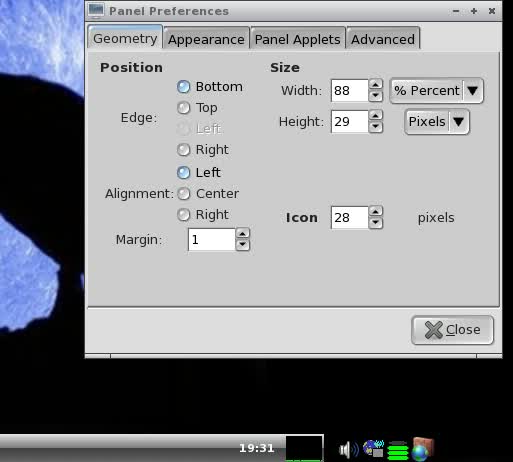Open the green system monitor tray icon
The width and height of the screenshot is (513, 462).
point(398,450)
